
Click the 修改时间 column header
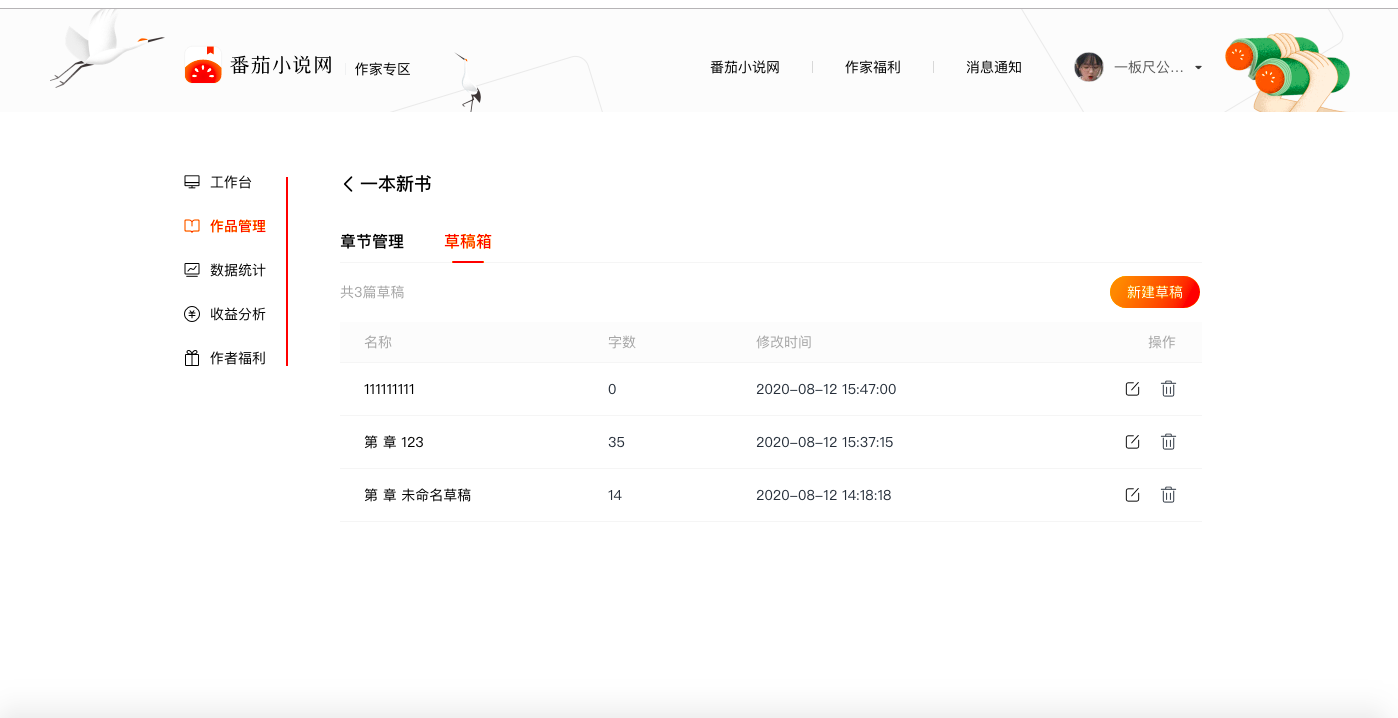coord(784,342)
